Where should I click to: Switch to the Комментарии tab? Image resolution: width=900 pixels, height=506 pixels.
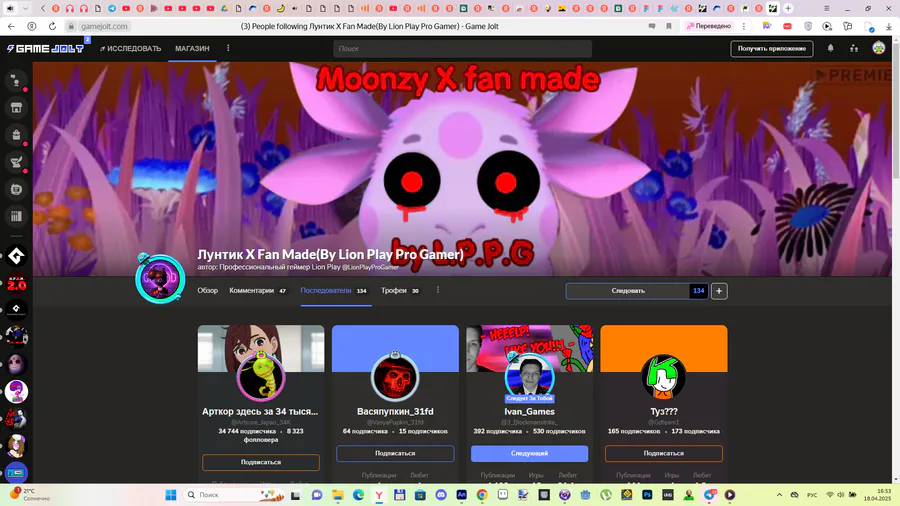(x=258, y=290)
